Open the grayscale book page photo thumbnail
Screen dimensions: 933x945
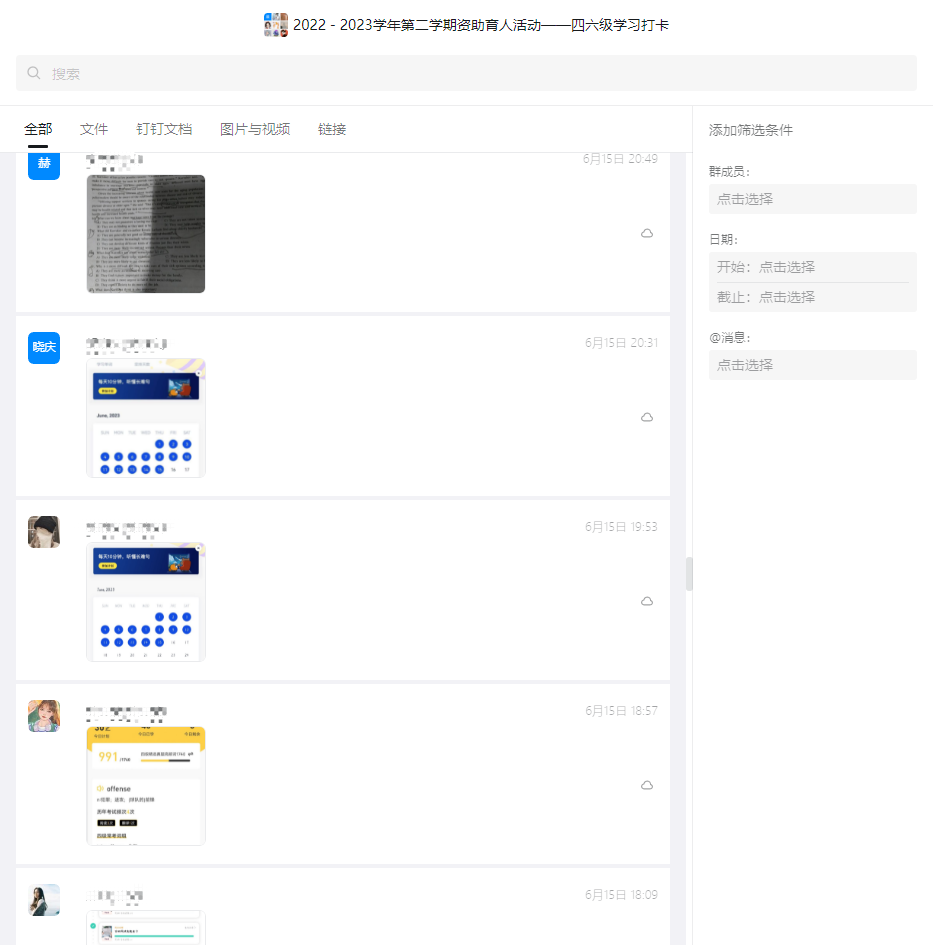coord(146,234)
